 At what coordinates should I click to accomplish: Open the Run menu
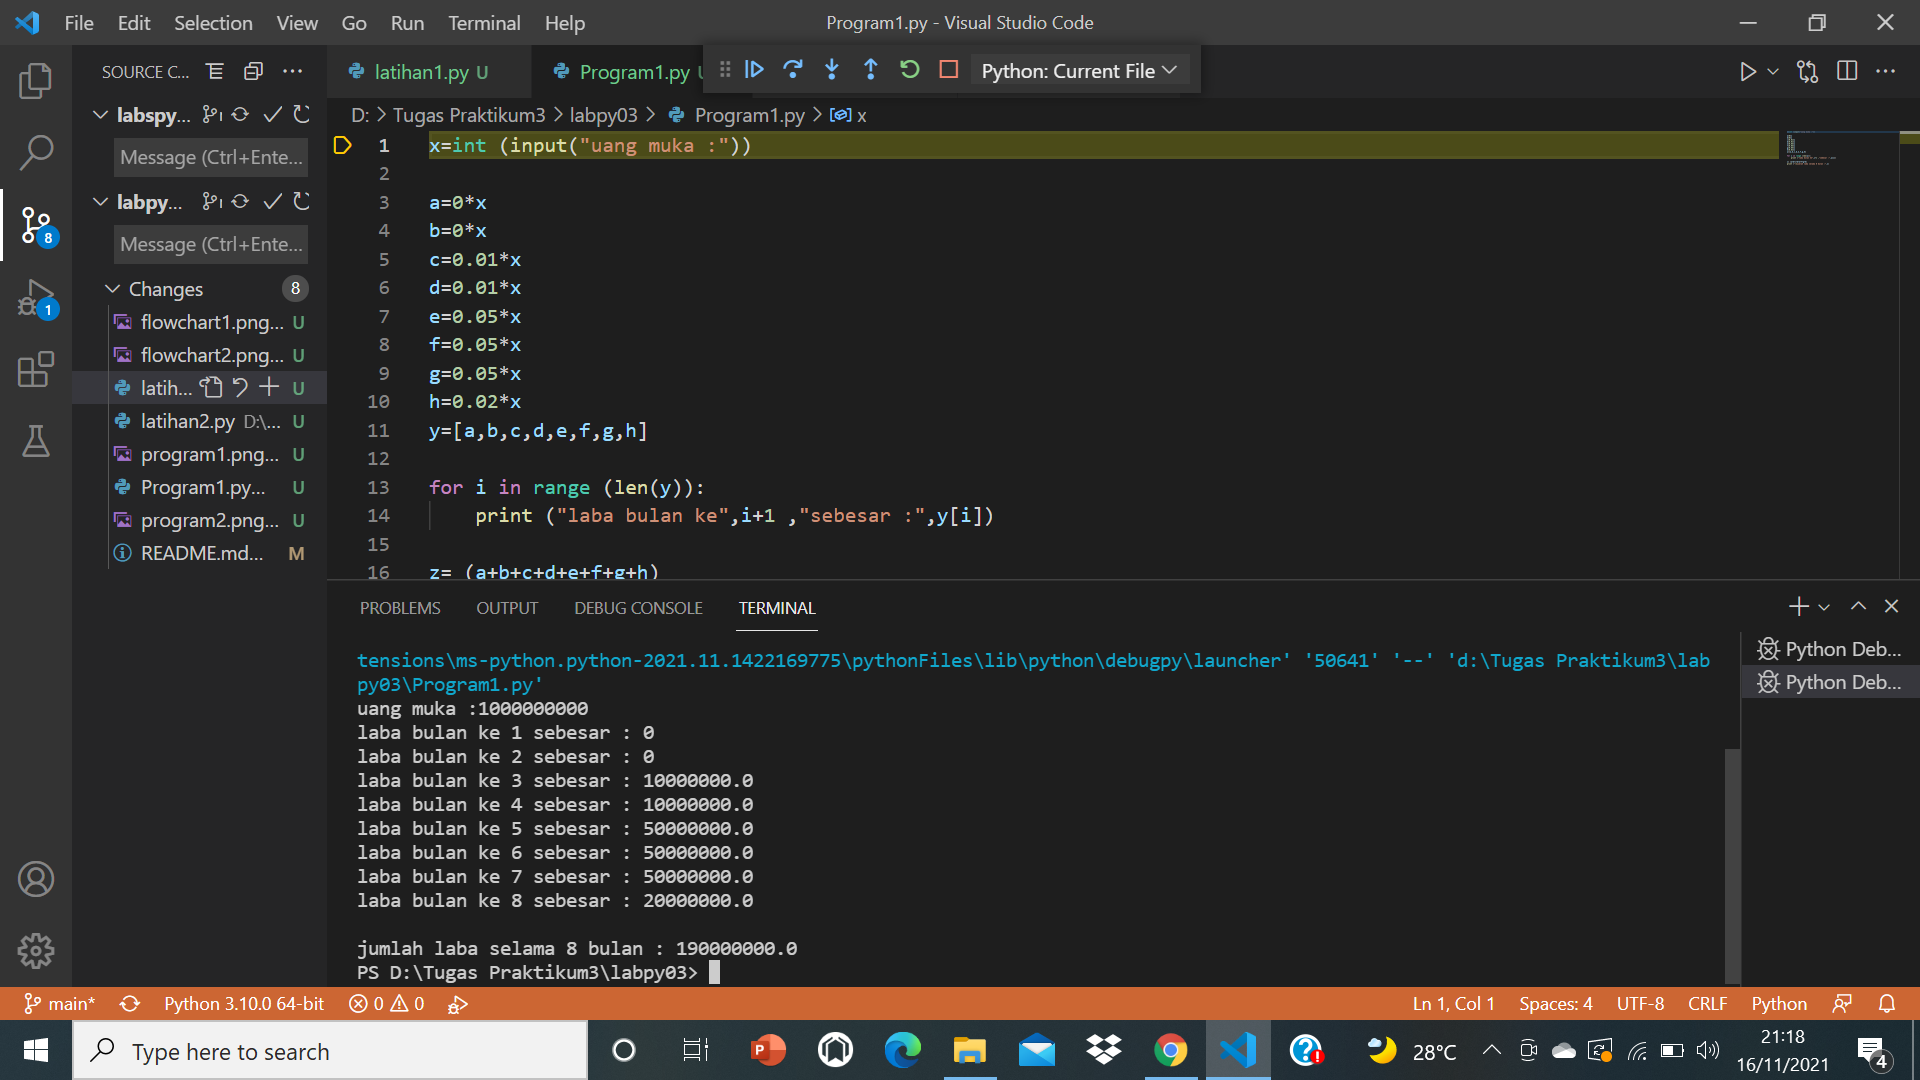[406, 22]
